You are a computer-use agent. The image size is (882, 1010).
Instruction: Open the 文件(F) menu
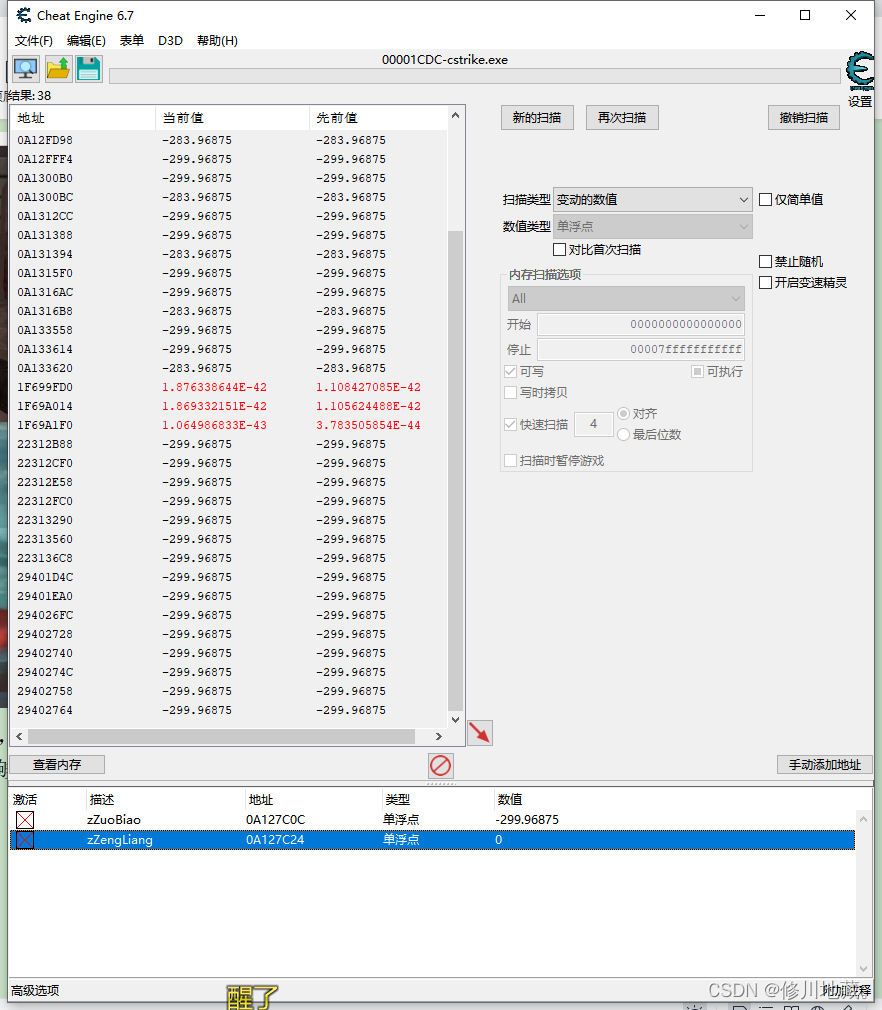pos(34,41)
